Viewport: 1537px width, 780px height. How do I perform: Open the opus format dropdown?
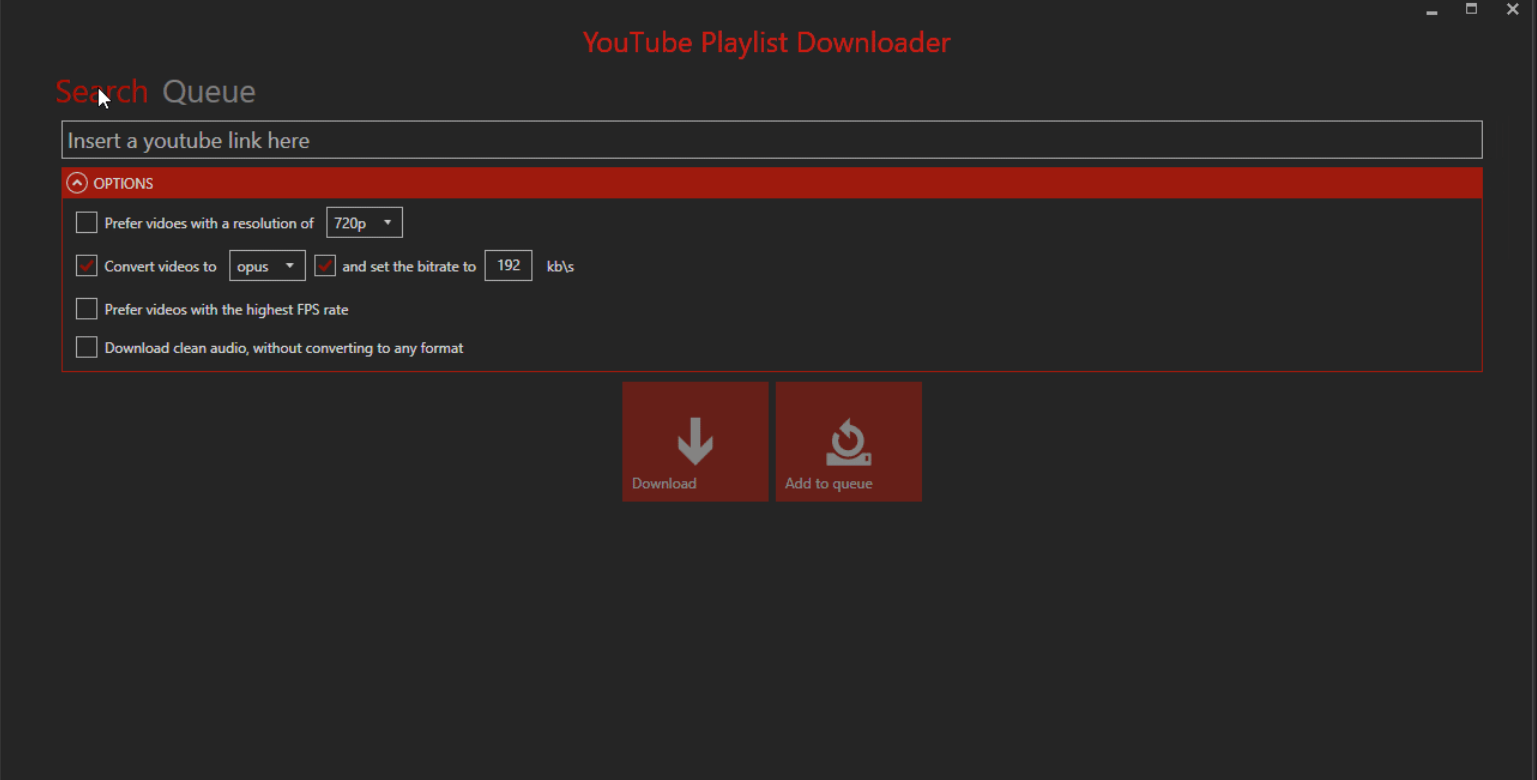[267, 266]
